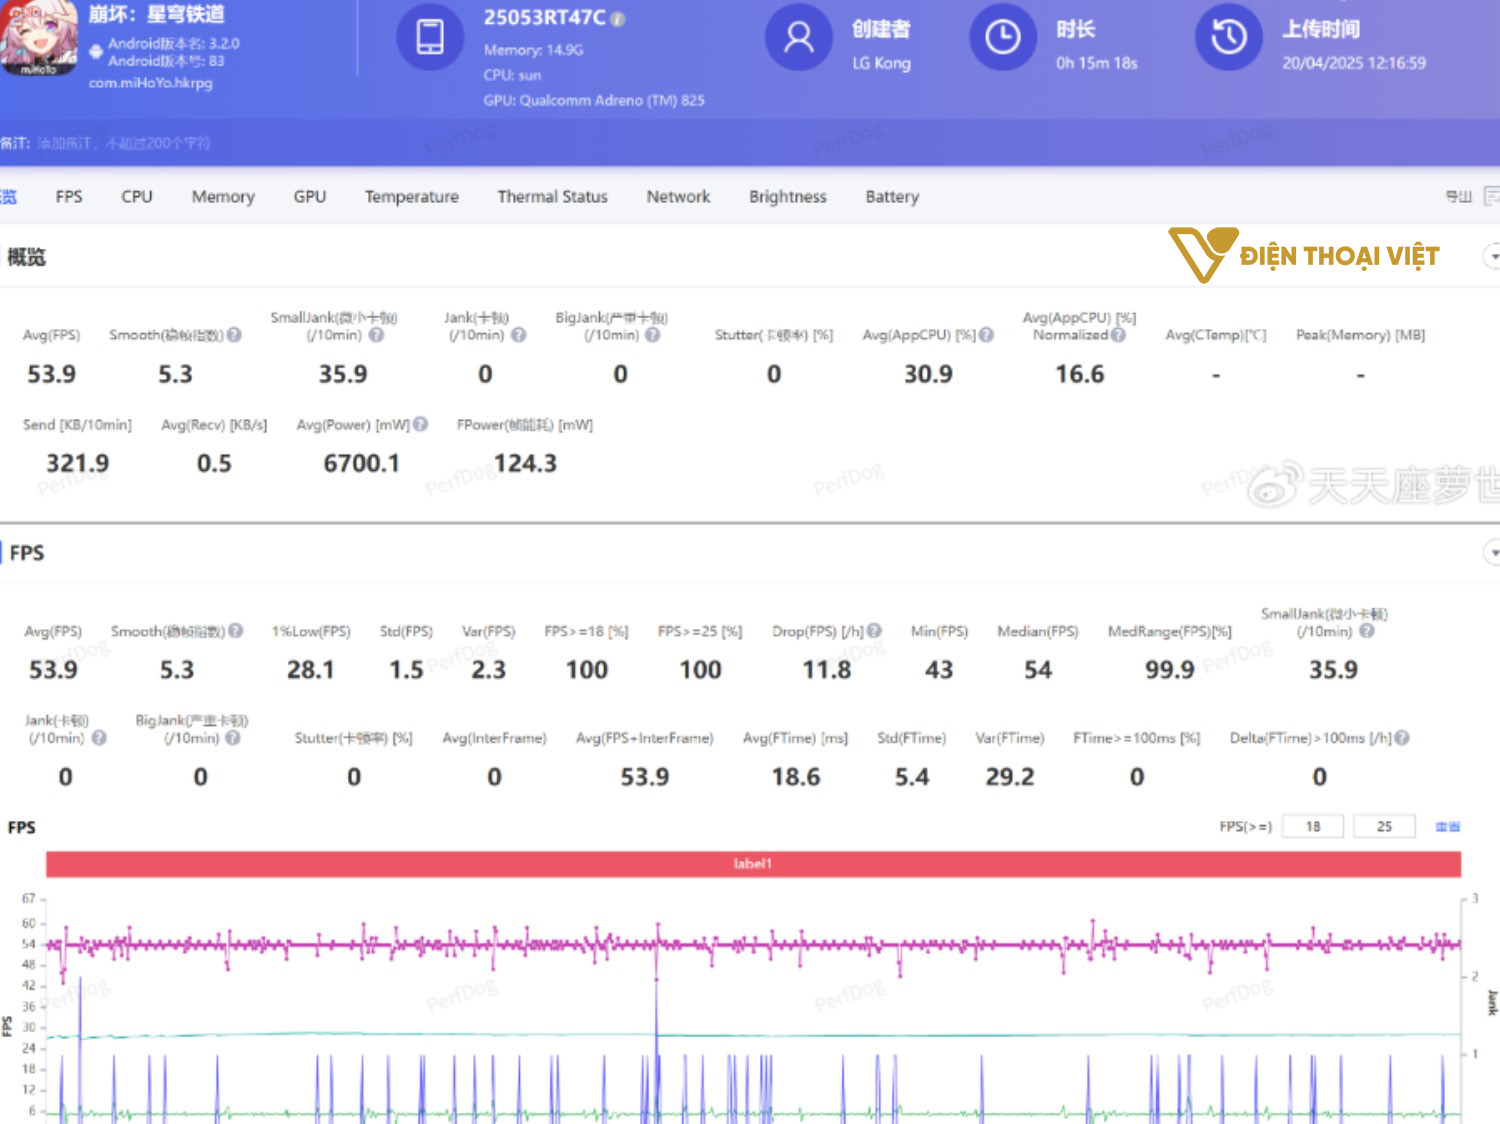1500x1124 pixels.
Task: Click the creator user profile icon
Action: tap(798, 38)
